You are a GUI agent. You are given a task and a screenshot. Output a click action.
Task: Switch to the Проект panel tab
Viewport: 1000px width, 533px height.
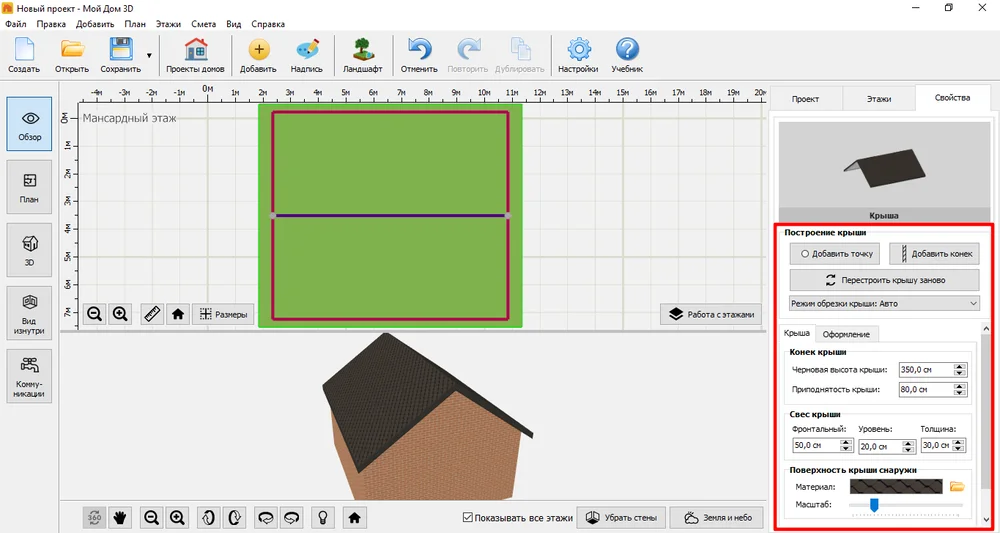tap(805, 99)
